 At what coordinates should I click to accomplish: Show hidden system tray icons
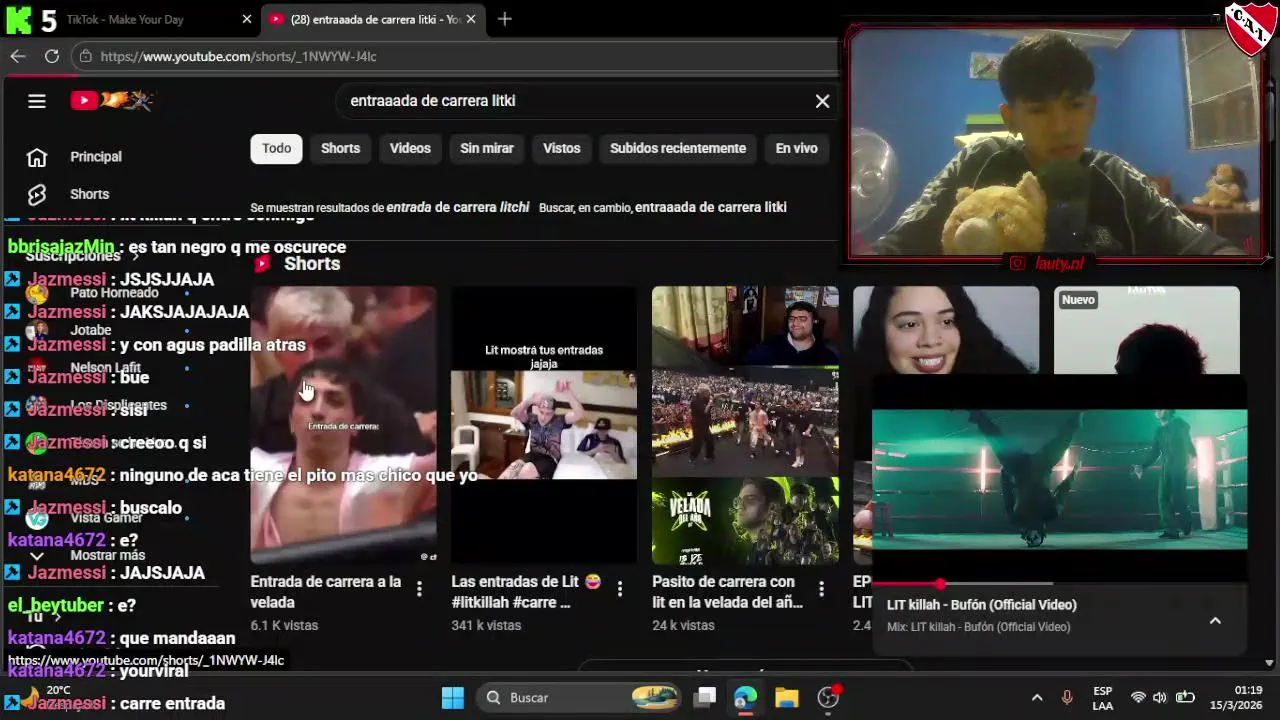tap(1037, 698)
